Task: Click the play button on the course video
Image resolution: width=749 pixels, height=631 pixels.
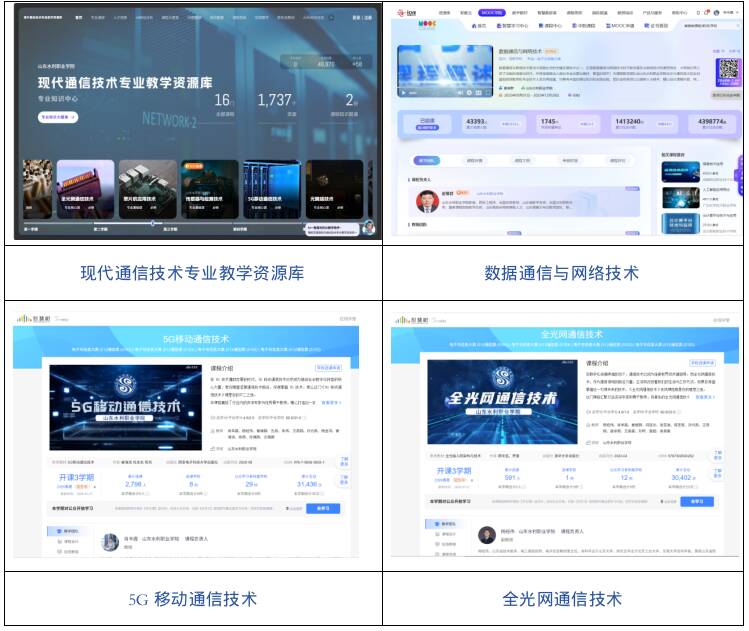Action: (404, 93)
